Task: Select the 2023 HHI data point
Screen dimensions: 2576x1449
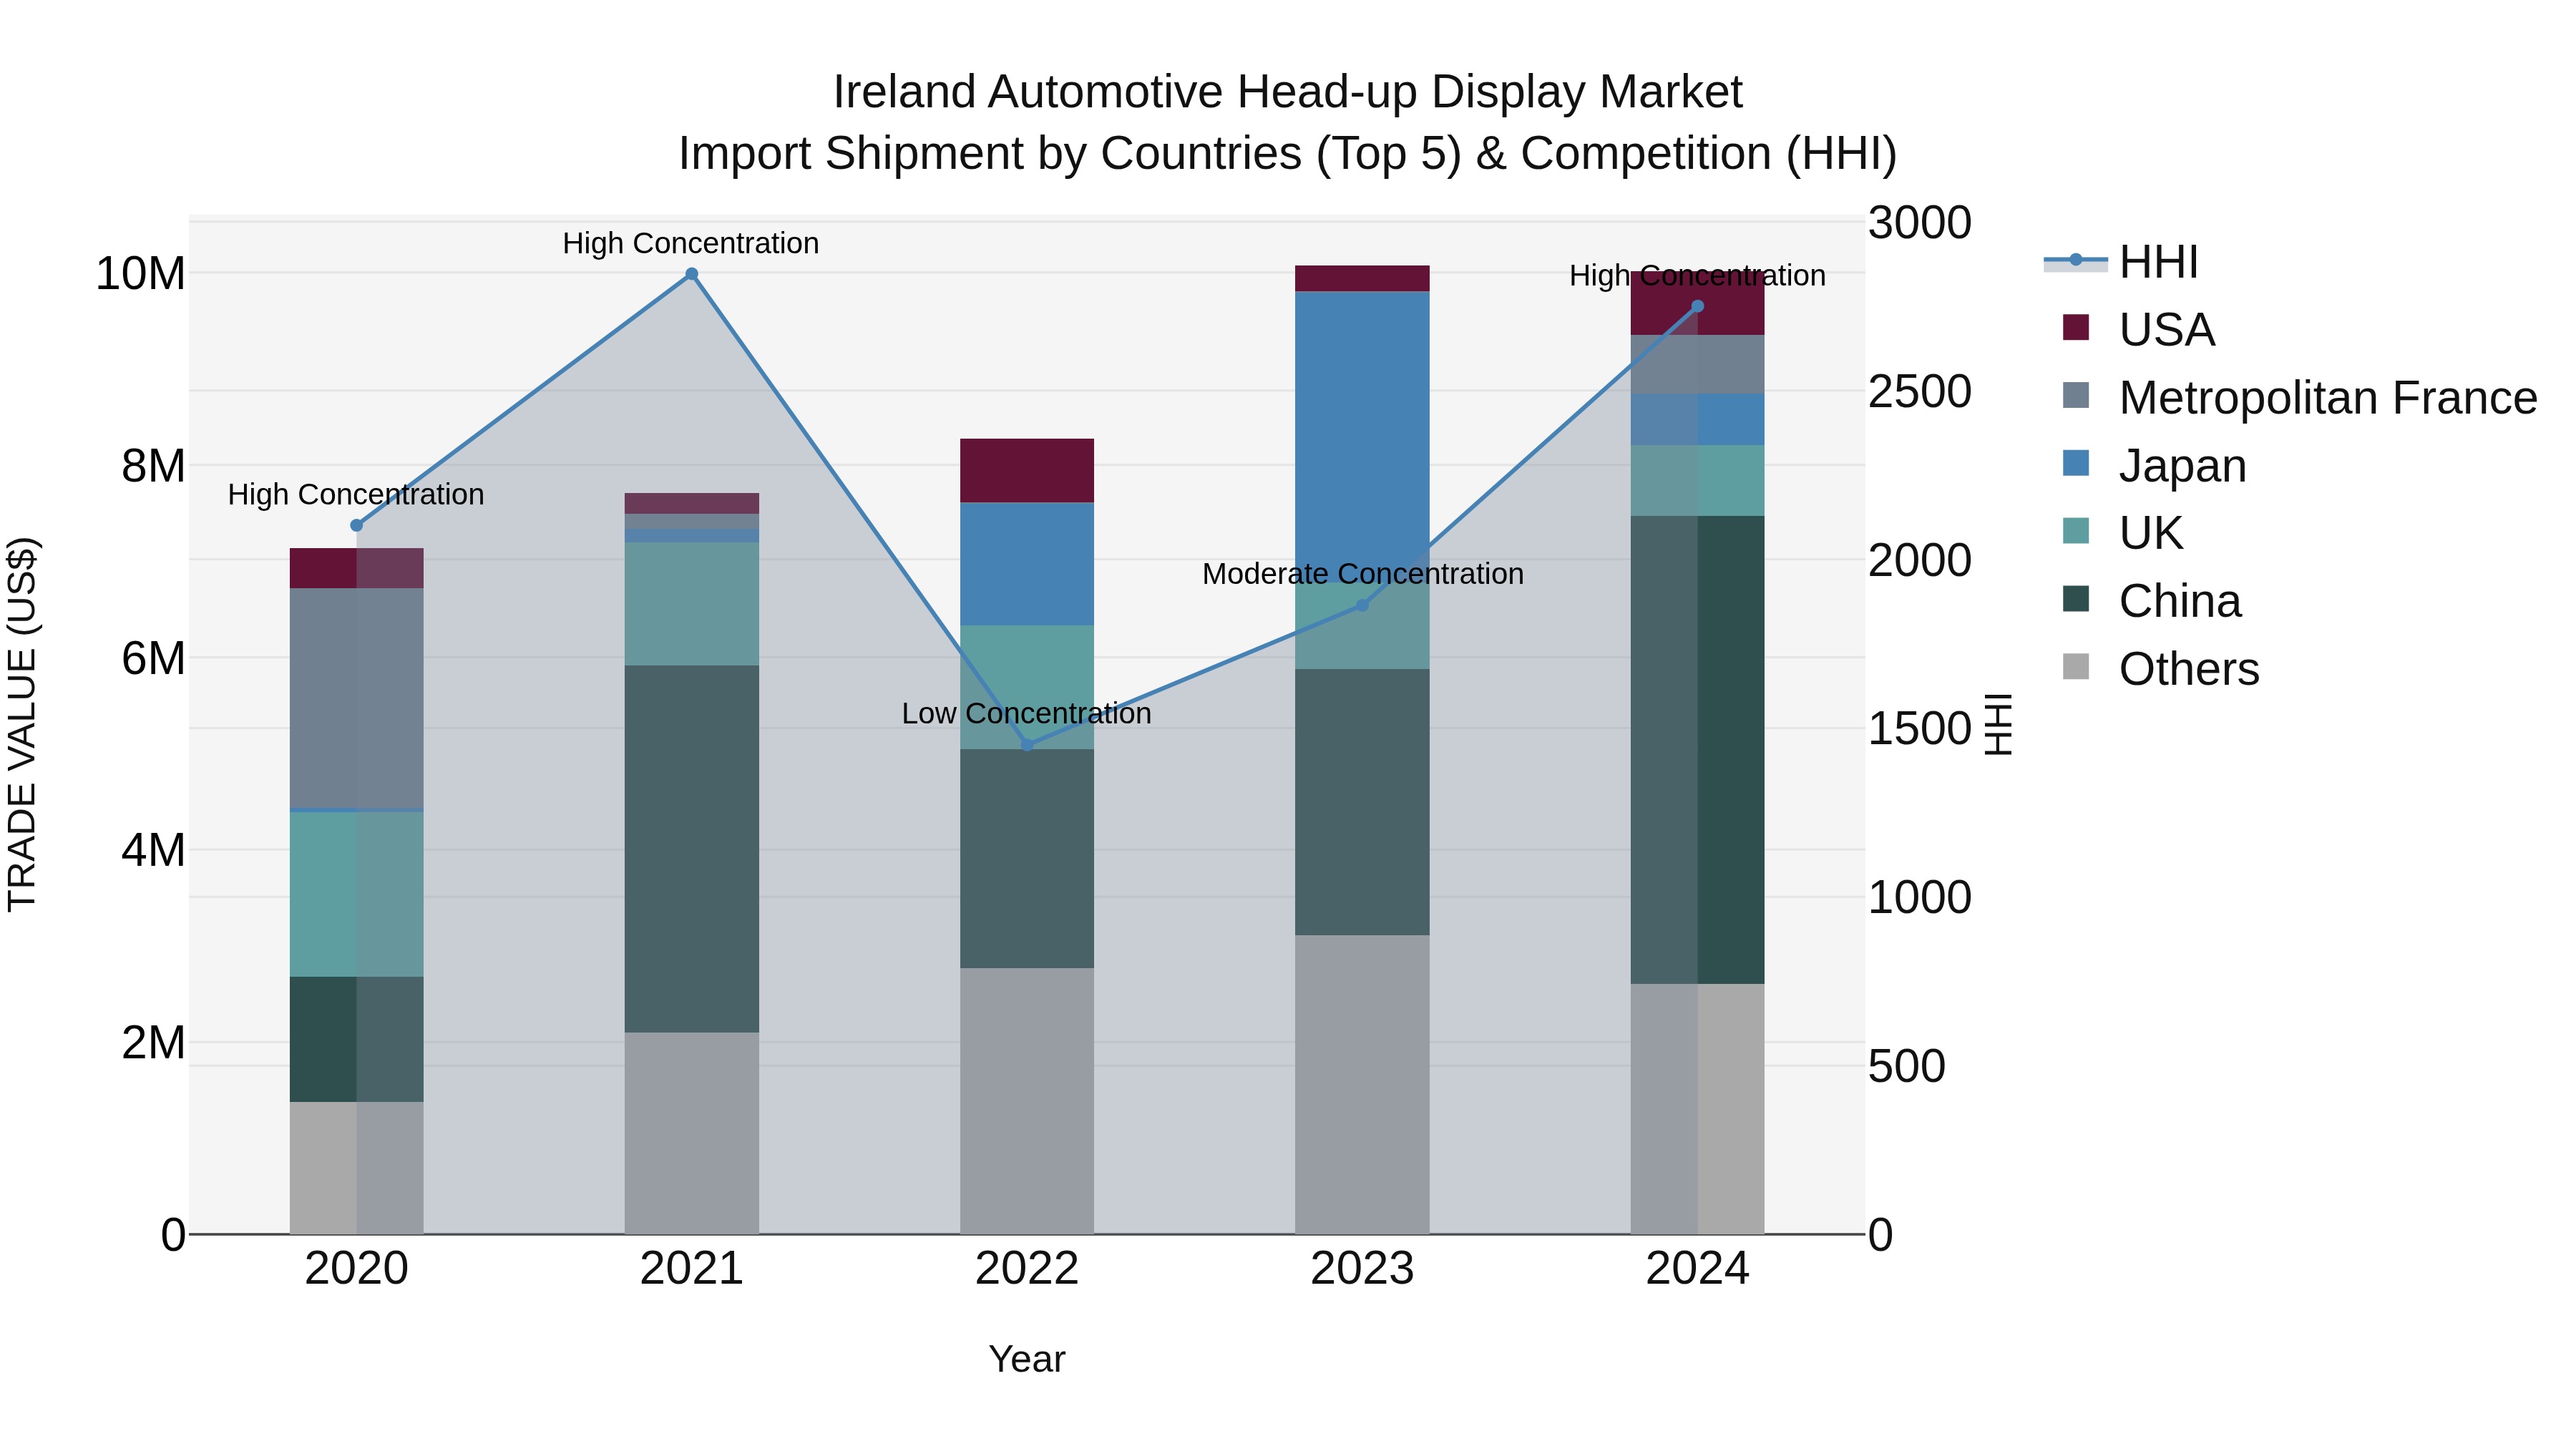Action: point(1362,605)
